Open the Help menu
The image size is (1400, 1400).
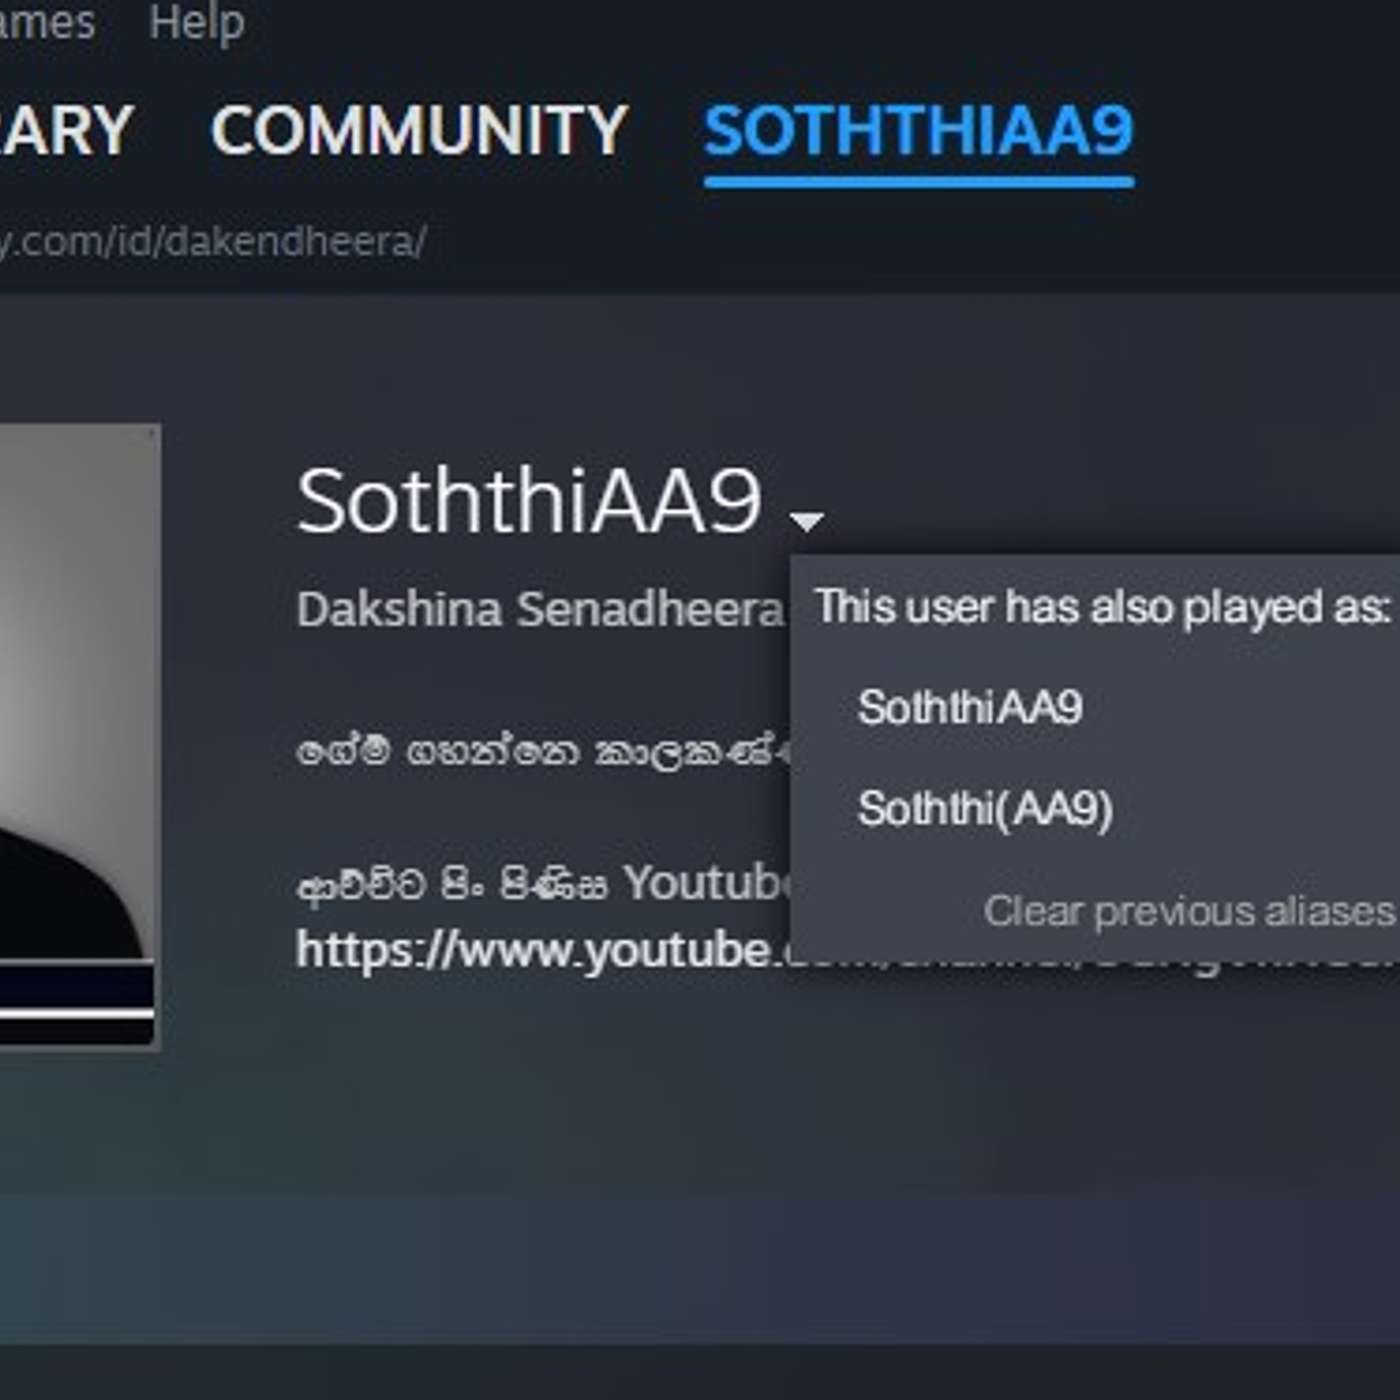[197, 22]
